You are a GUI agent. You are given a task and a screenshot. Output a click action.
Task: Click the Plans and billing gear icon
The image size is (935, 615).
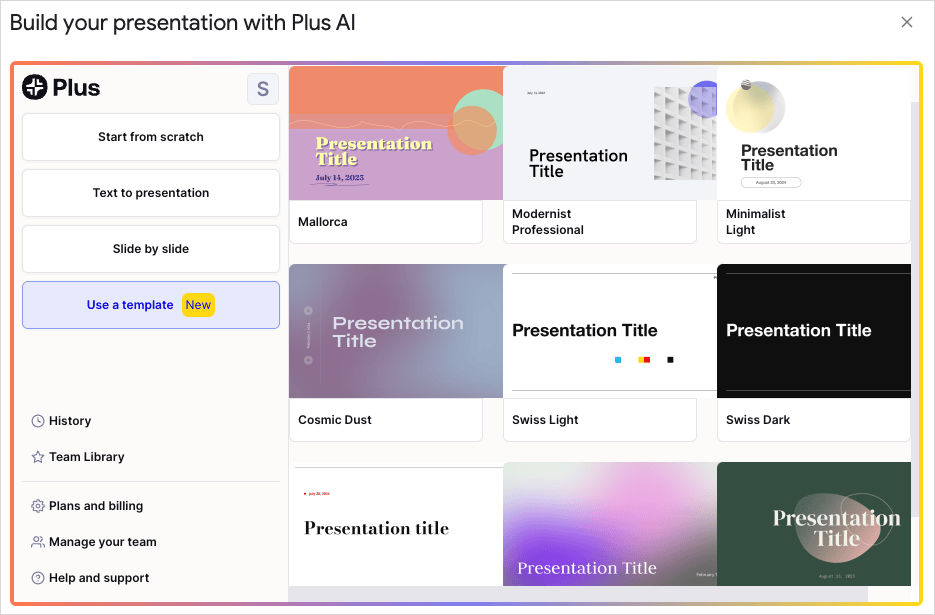38,506
